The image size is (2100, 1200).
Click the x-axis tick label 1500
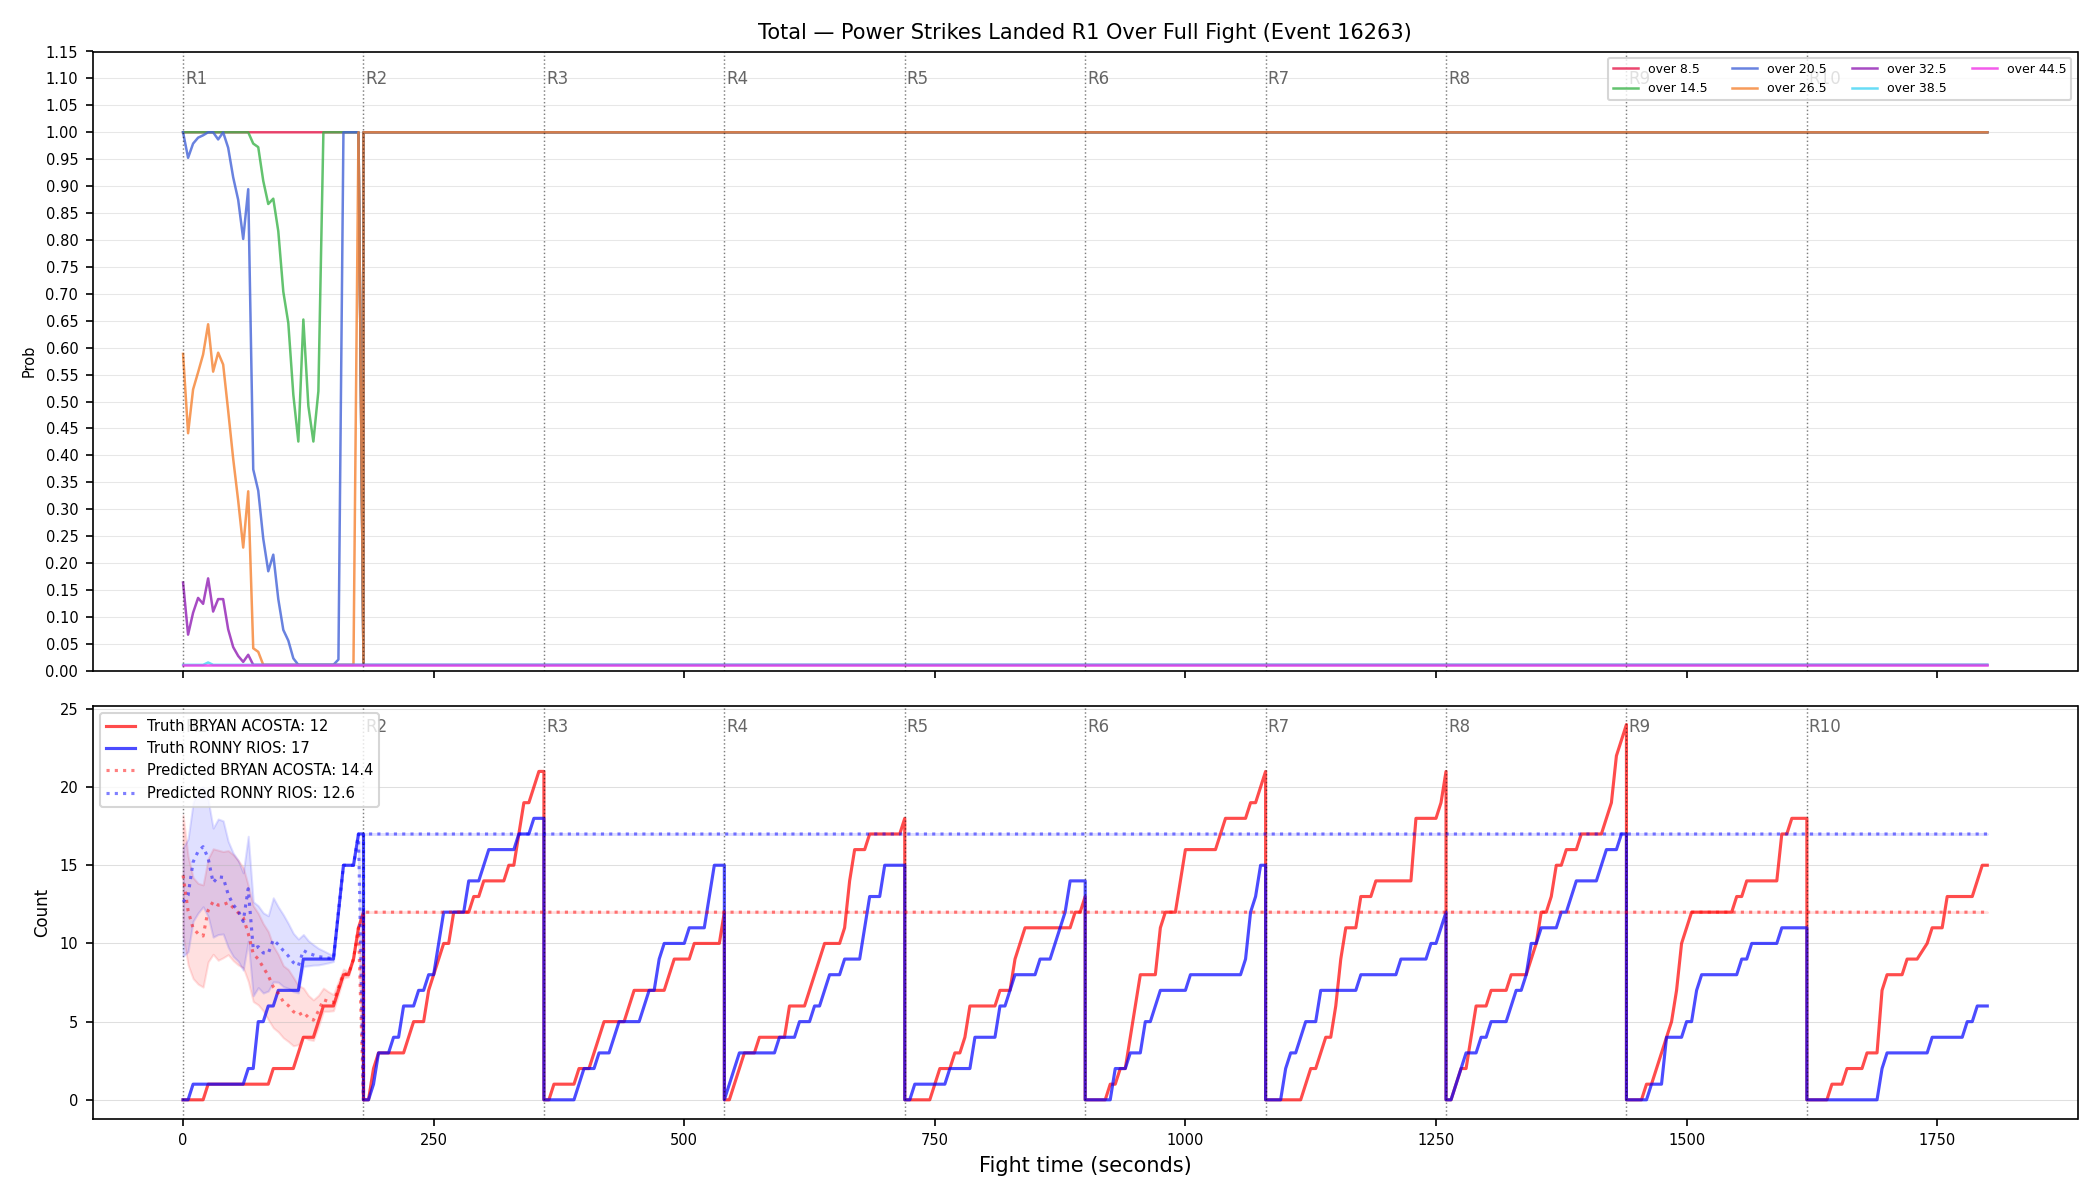[1687, 1139]
